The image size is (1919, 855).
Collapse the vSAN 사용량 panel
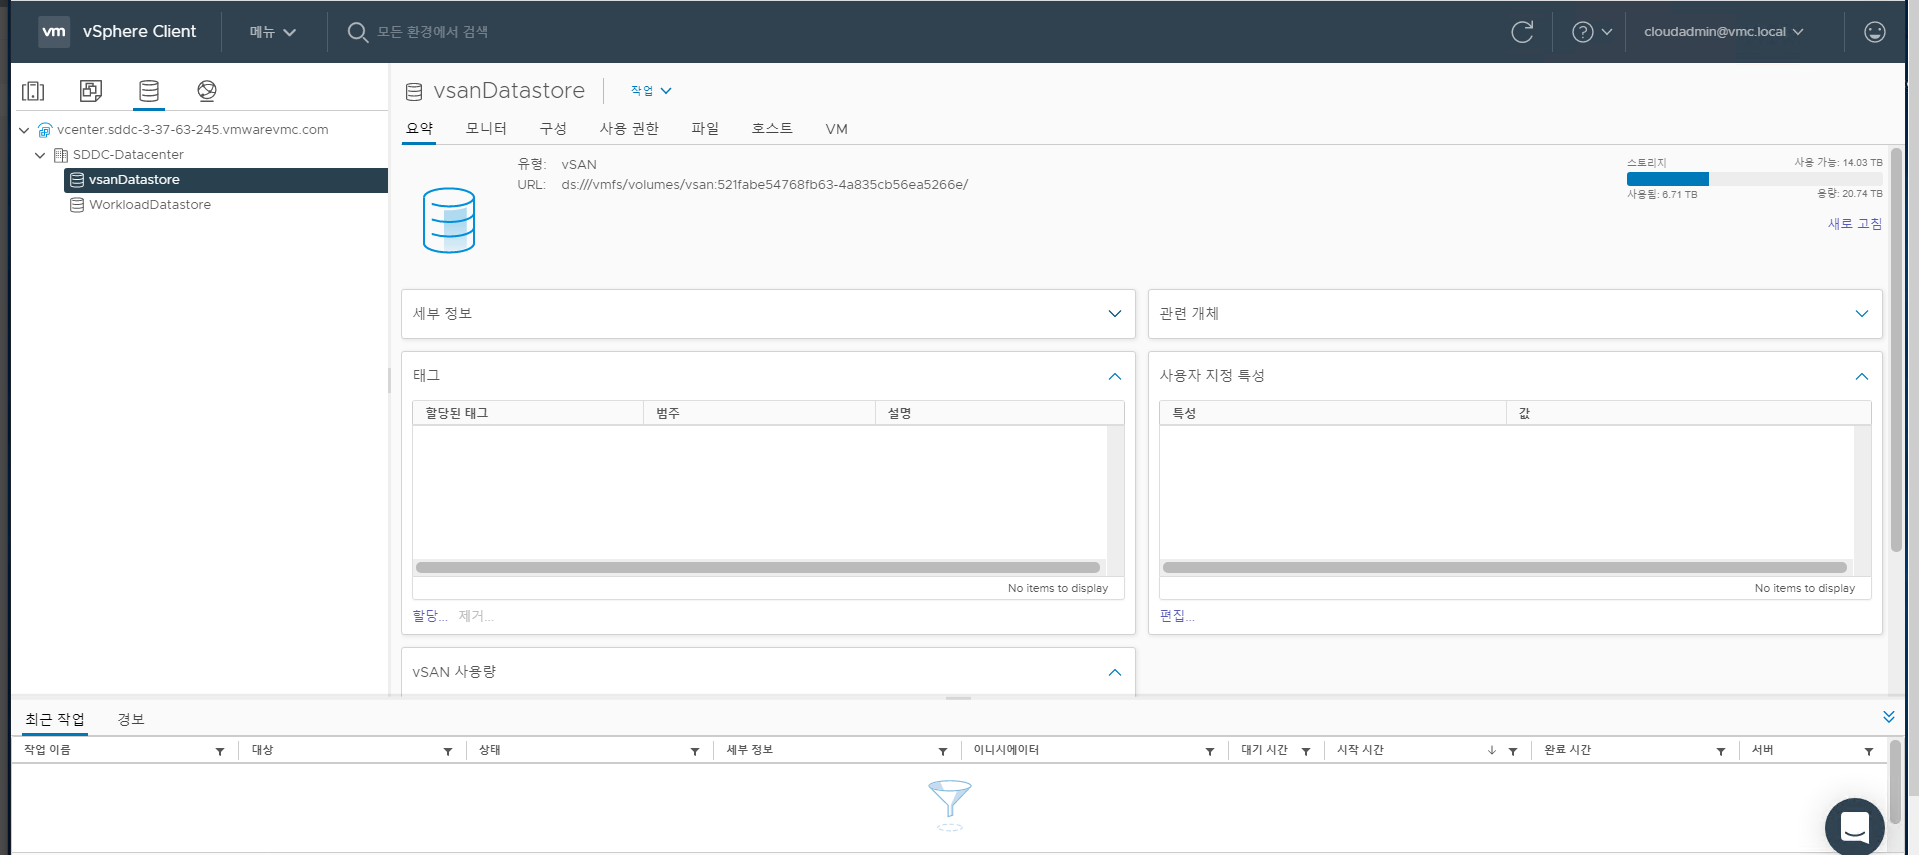coord(1115,673)
